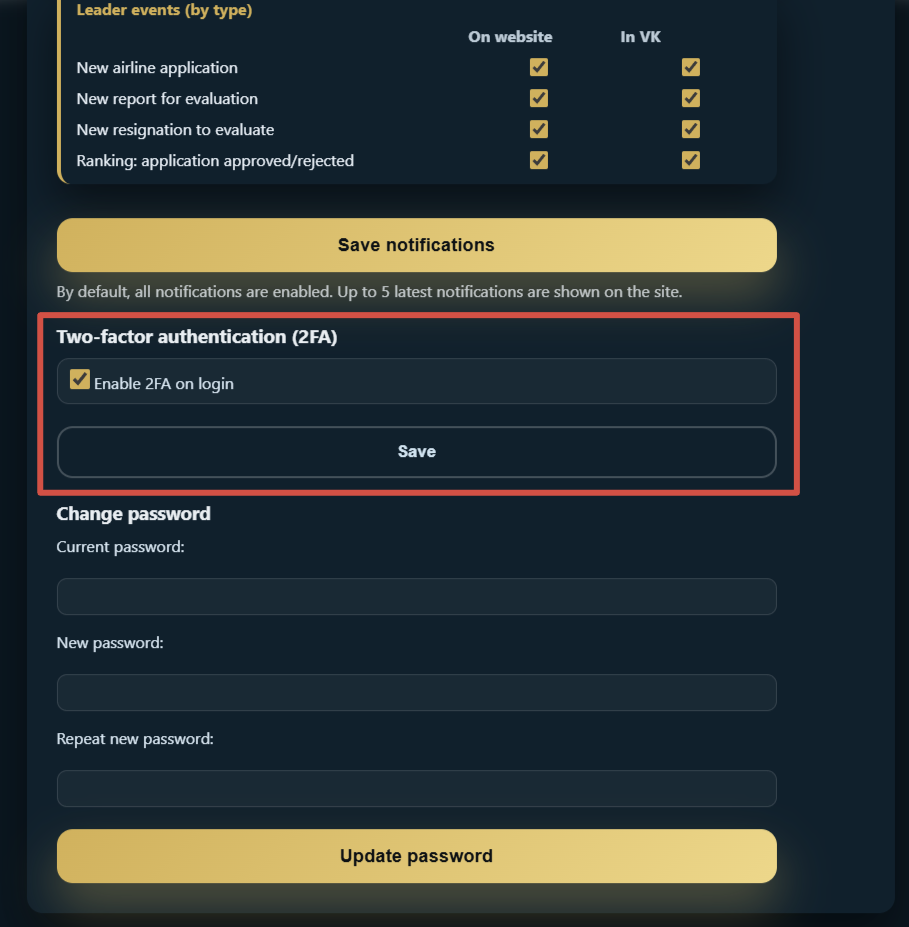The image size is (909, 927).
Task: Toggle the VK checkbox for New report for evaluation
Action: click(690, 98)
